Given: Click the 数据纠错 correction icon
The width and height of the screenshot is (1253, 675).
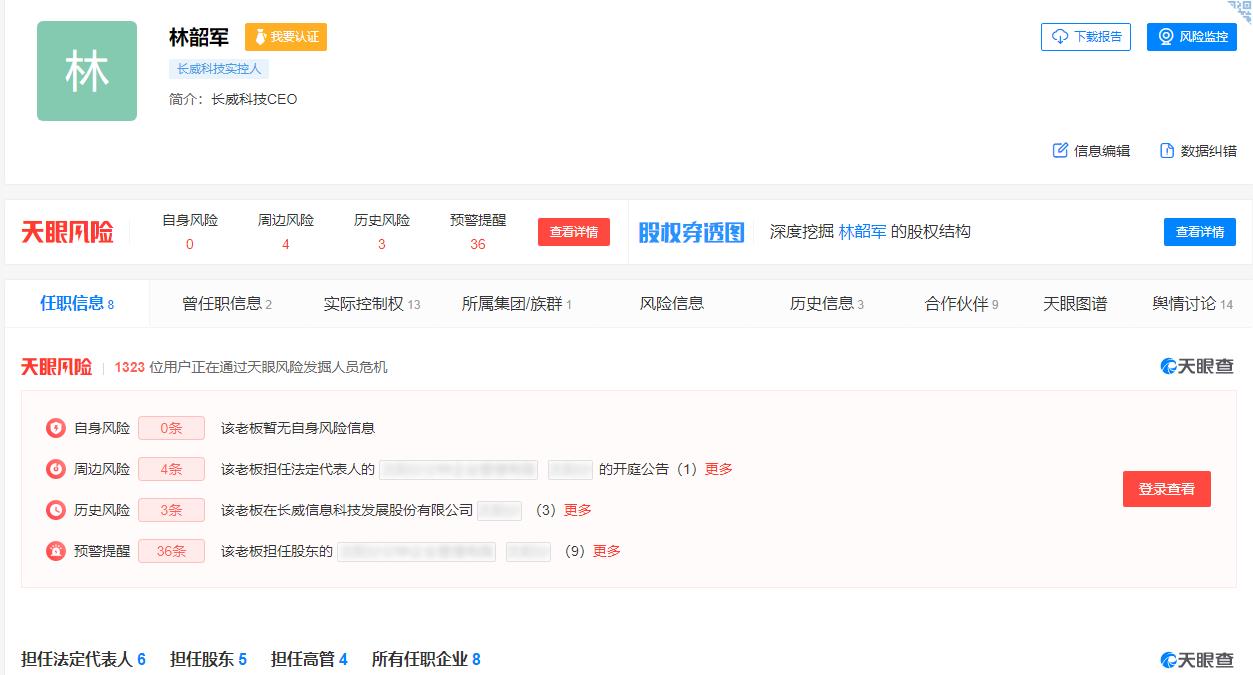Looking at the screenshot, I should point(1167,151).
